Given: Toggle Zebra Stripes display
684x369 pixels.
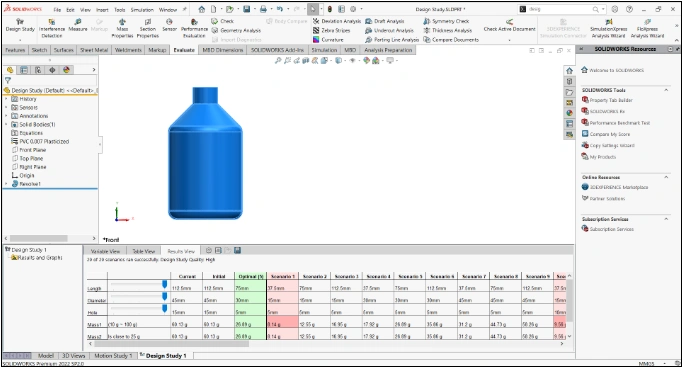Looking at the screenshot, I should [332, 31].
